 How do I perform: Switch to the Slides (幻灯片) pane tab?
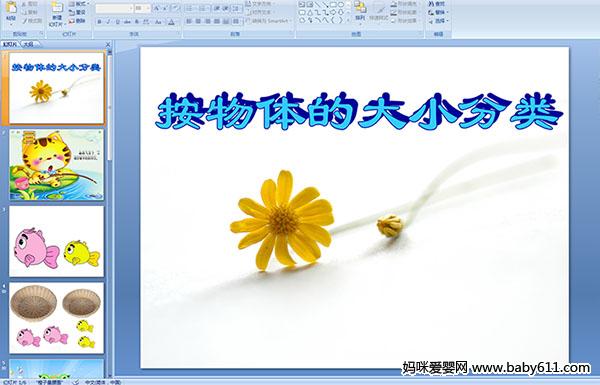click(10, 44)
